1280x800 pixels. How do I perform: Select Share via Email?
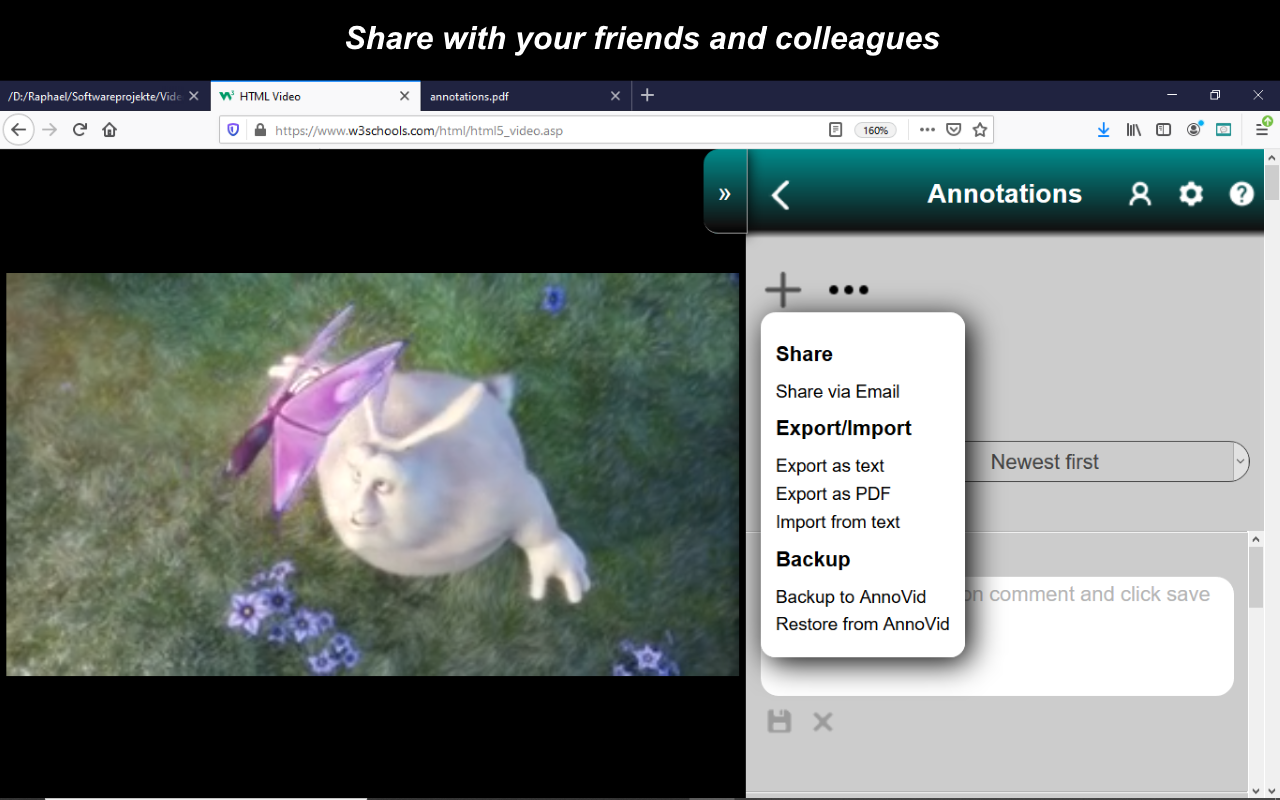838,391
